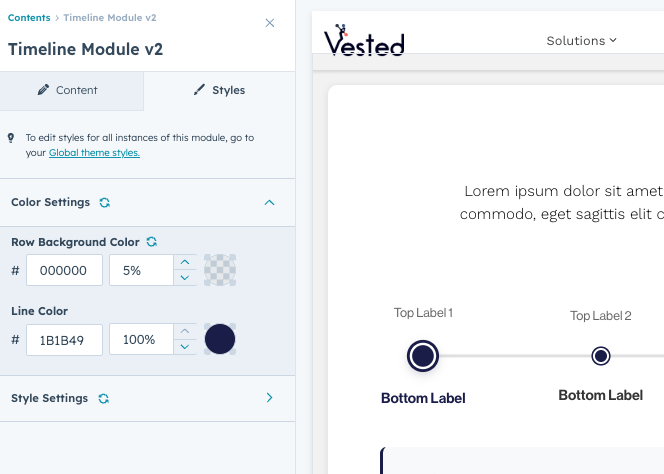Image resolution: width=664 pixels, height=474 pixels.
Task: Select the Styles tab
Action: (219, 90)
